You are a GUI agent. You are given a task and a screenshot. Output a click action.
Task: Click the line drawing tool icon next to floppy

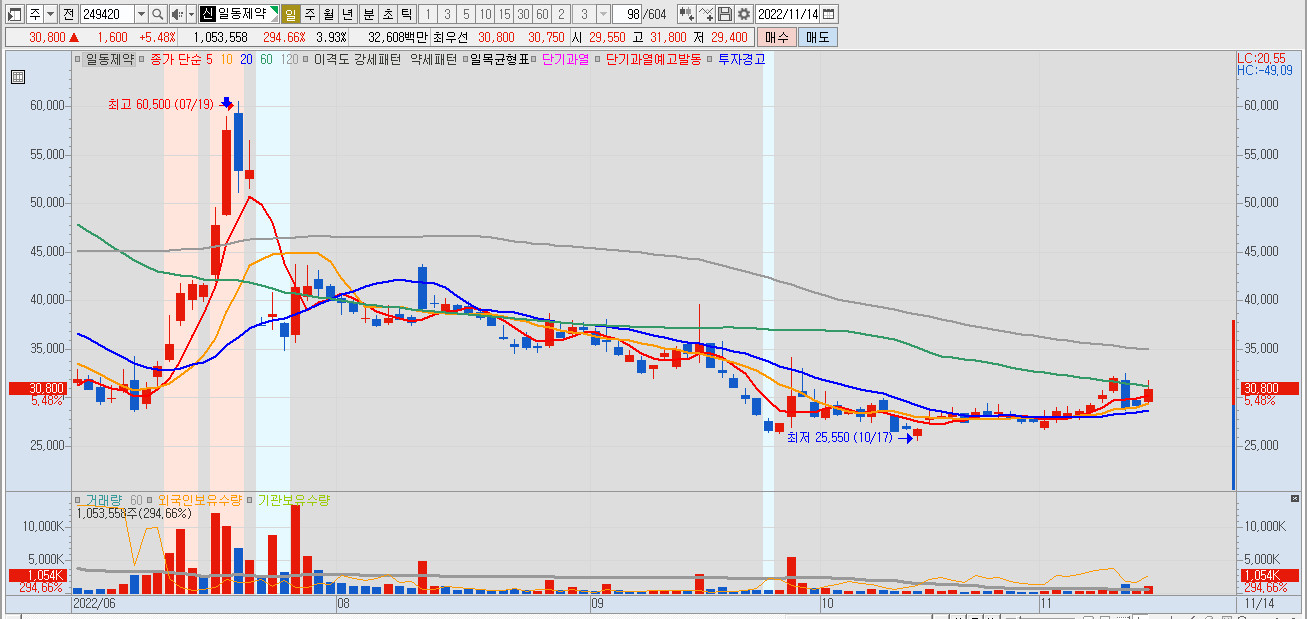pyautogui.click(x=706, y=14)
